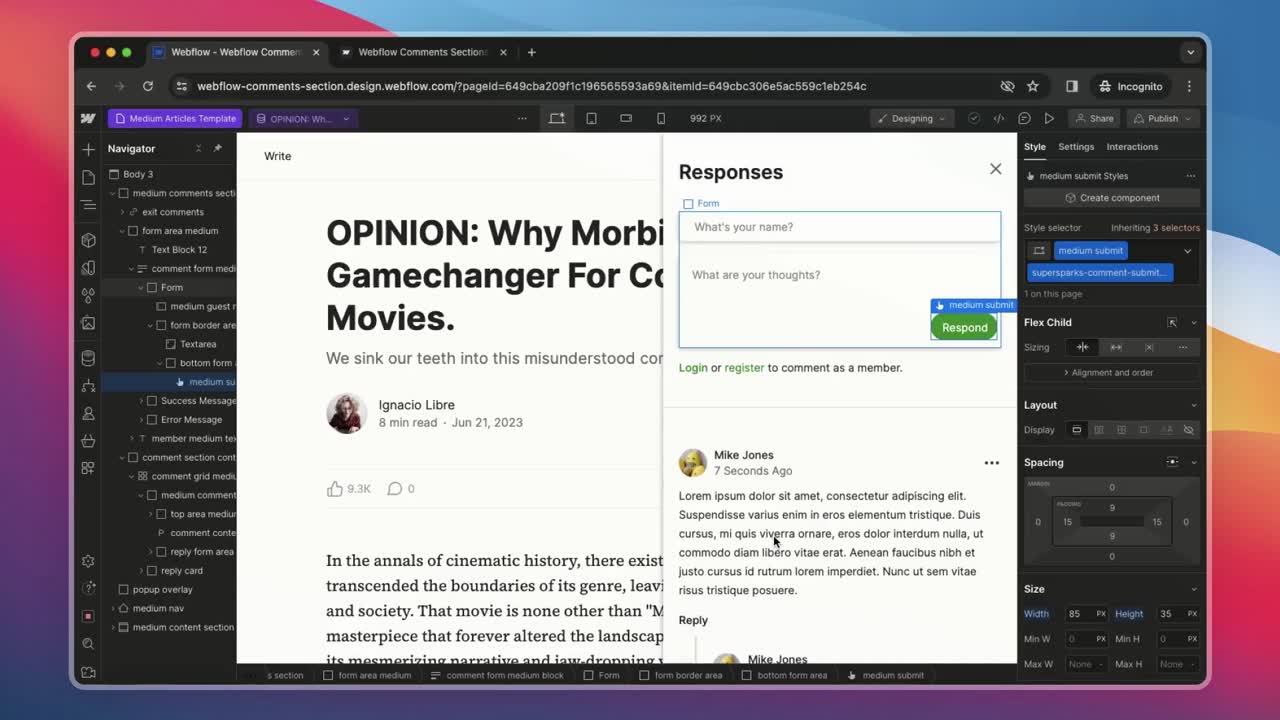Viewport: 1280px width, 720px height.
Task: Open the Designing mode dropdown
Action: pos(911,118)
